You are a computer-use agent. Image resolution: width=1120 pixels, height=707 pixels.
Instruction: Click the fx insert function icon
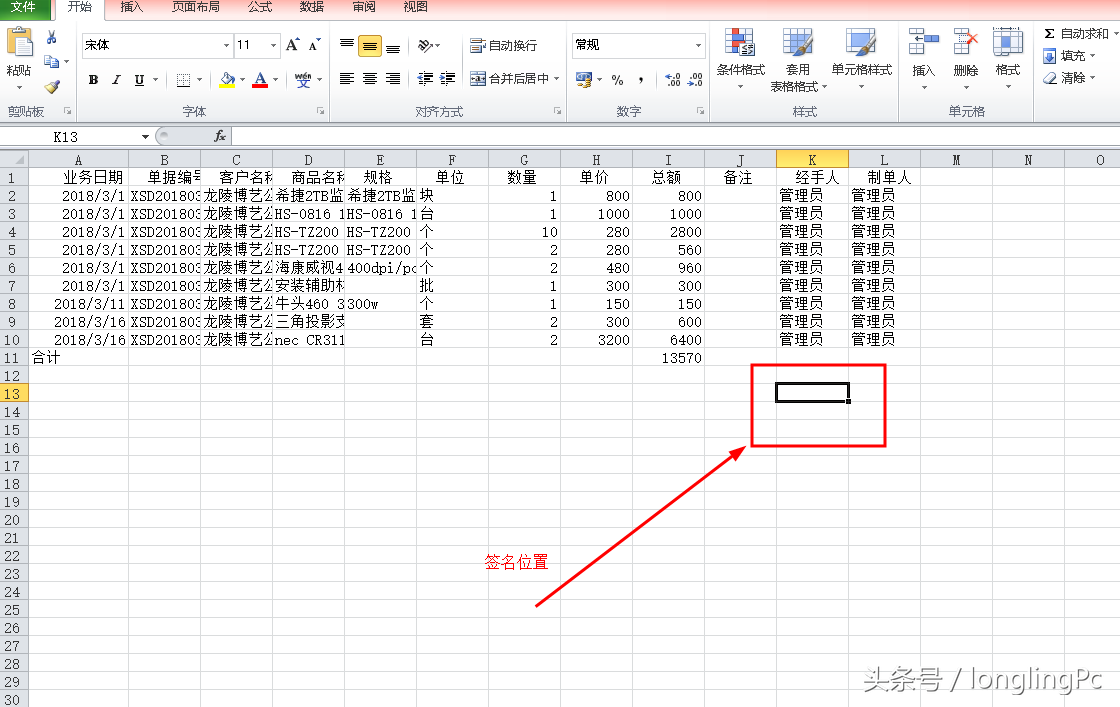(x=220, y=136)
